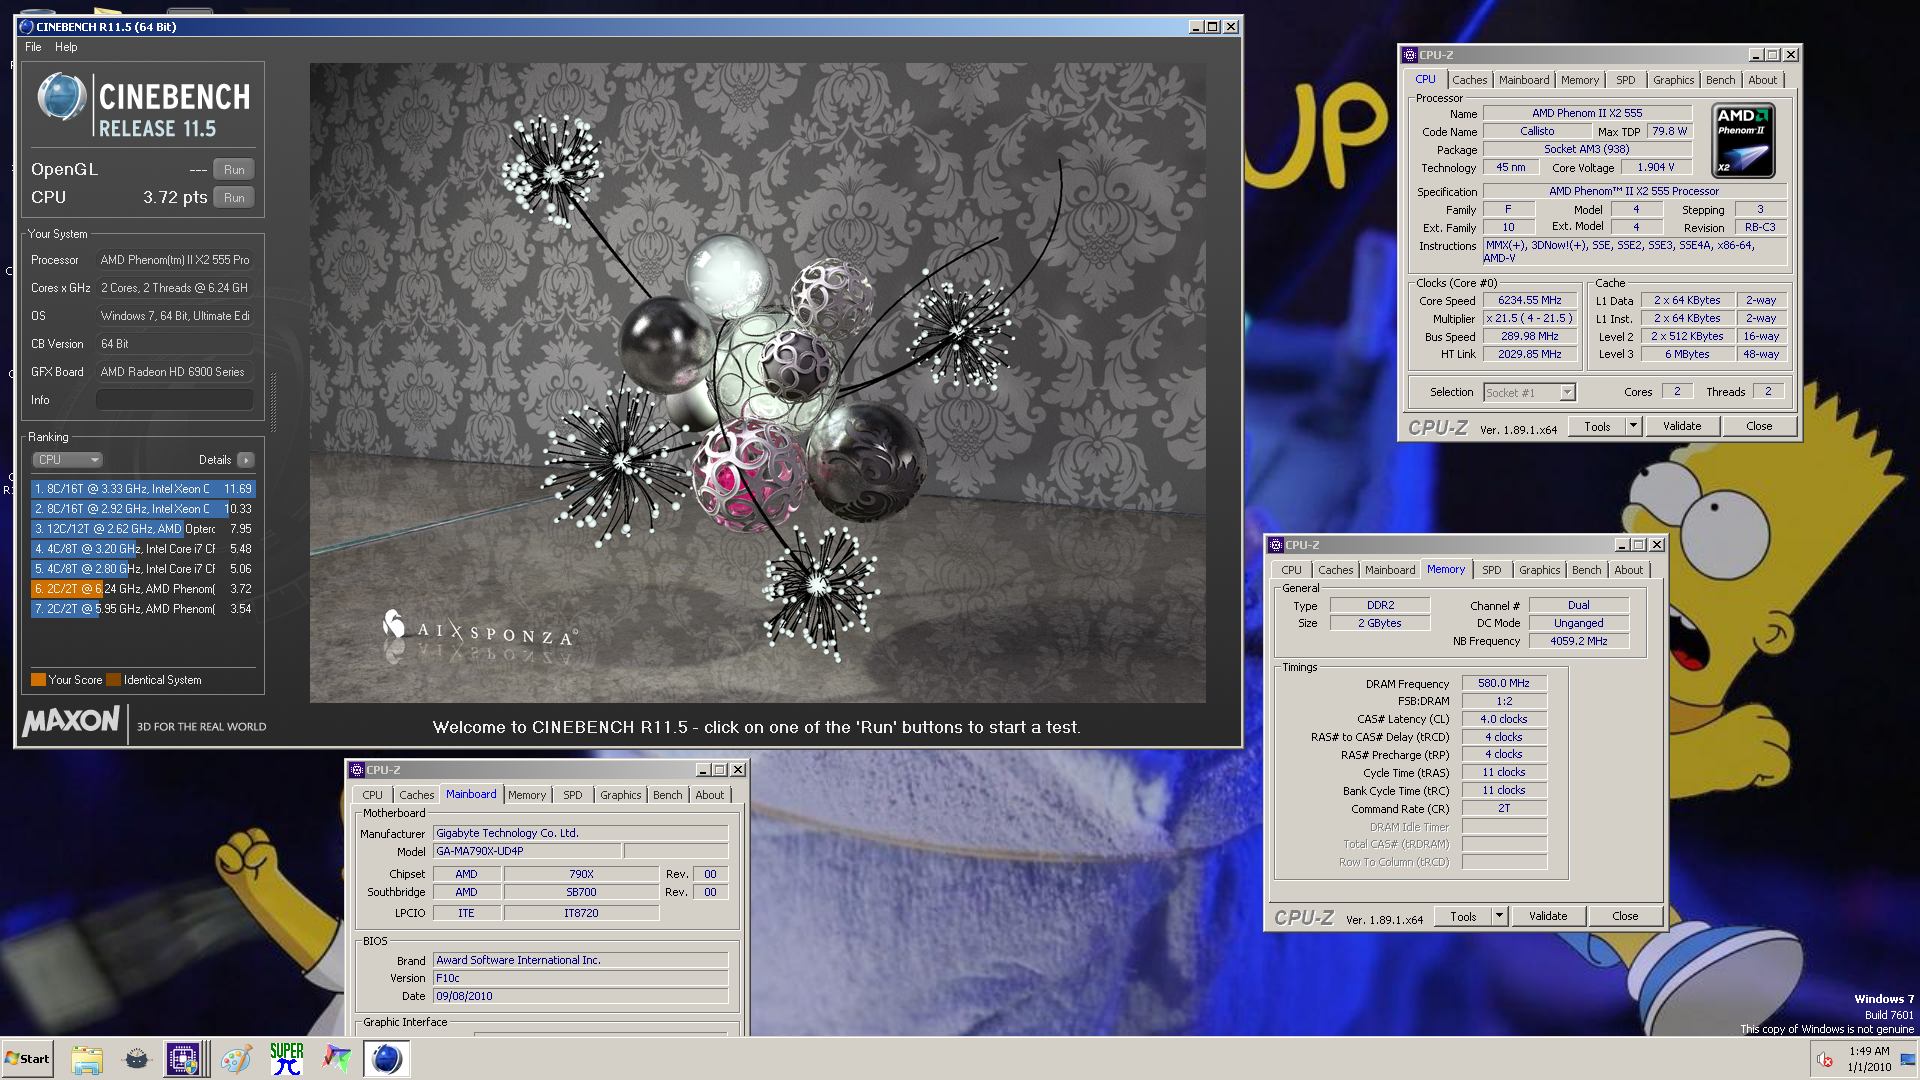Click the Windows Explorer folder taskbar icon

(87, 1059)
